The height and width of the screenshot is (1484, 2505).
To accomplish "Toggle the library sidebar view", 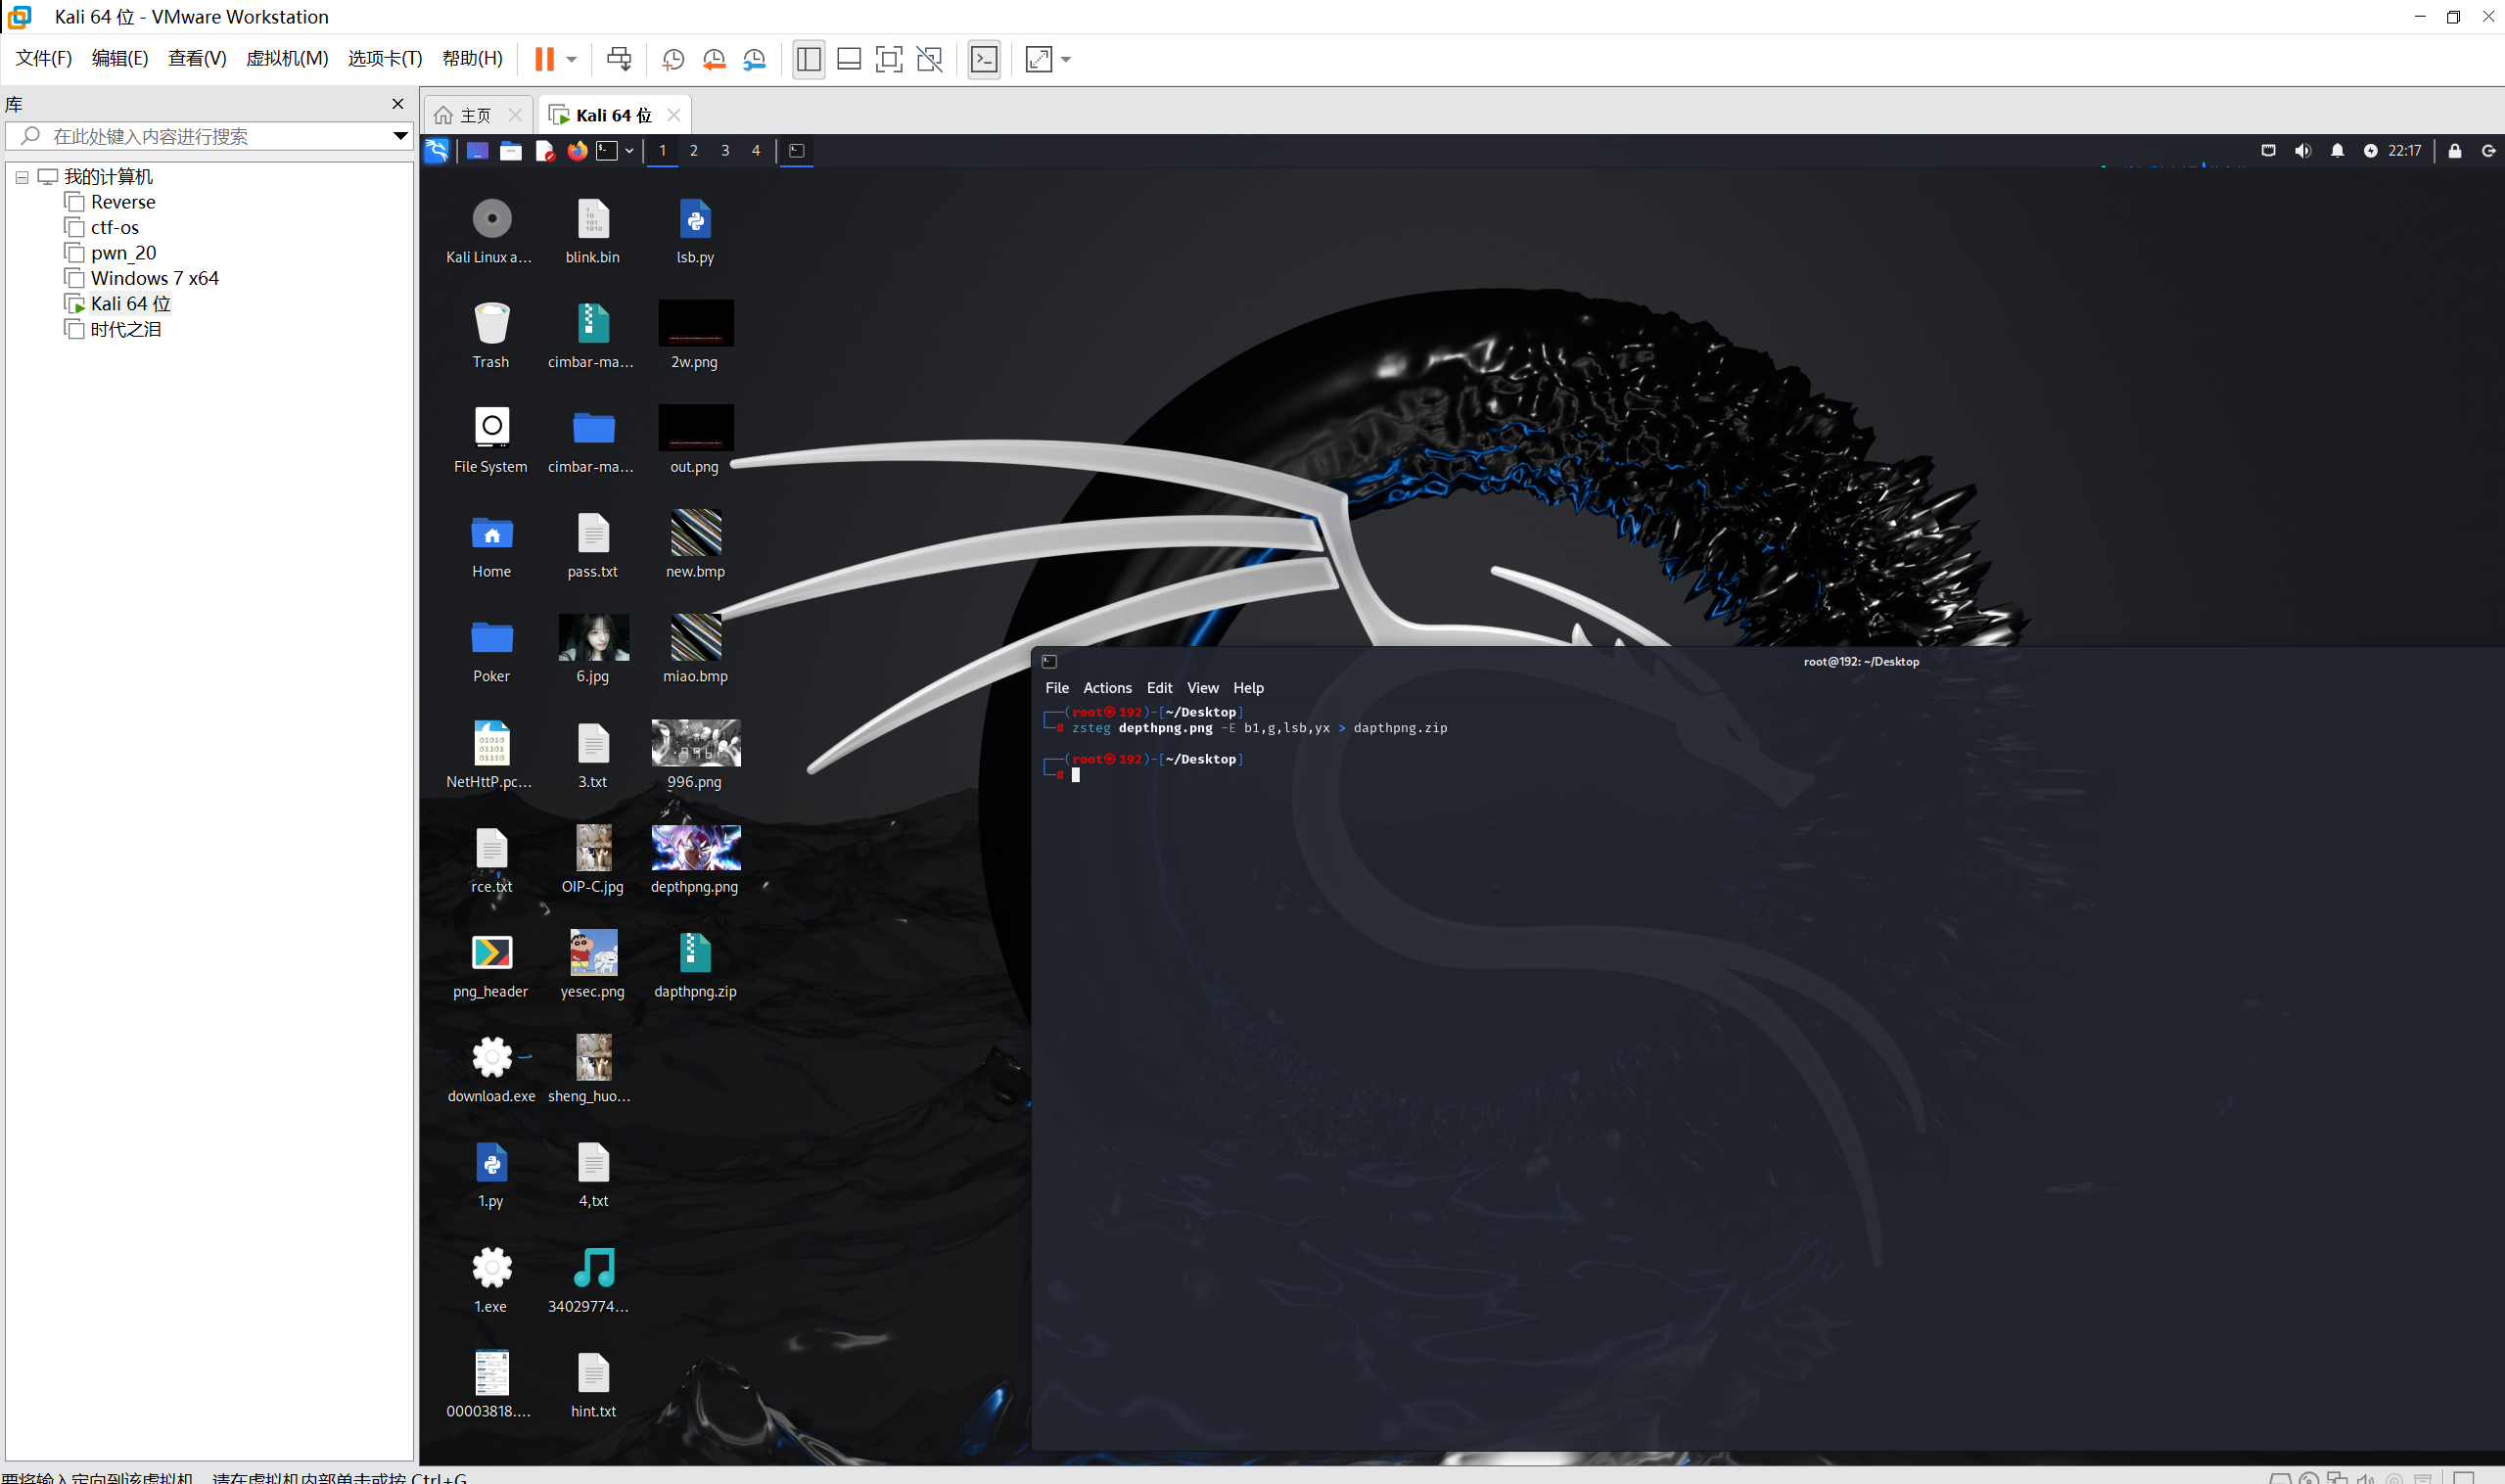I will point(808,59).
